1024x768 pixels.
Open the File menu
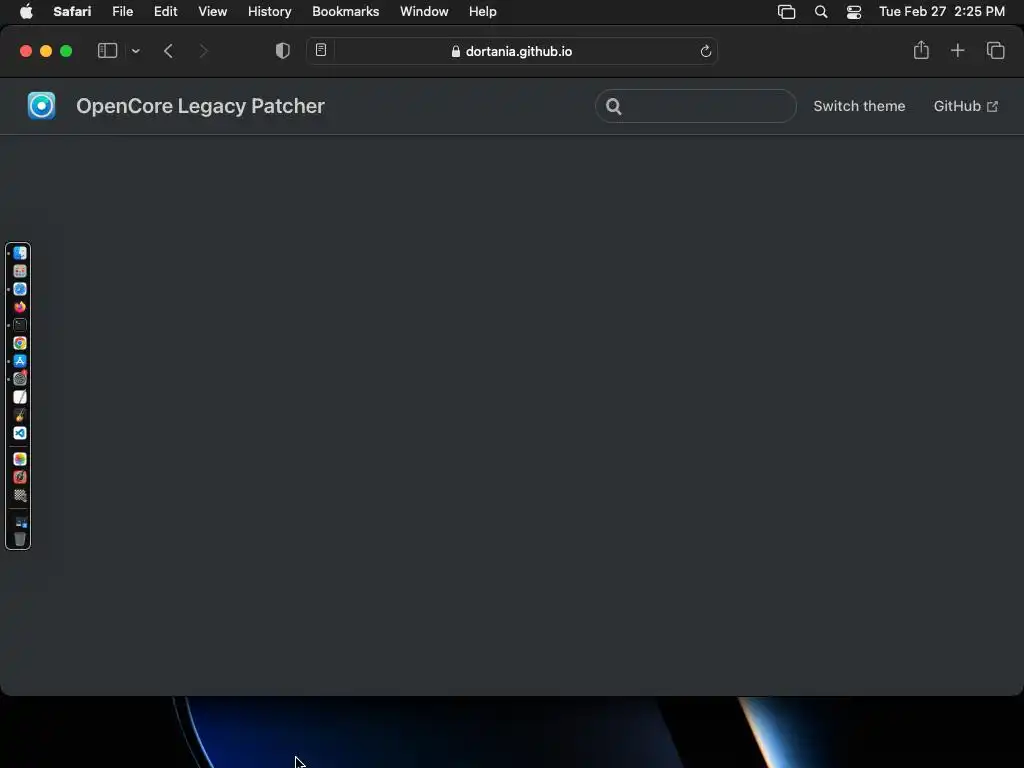click(x=122, y=12)
